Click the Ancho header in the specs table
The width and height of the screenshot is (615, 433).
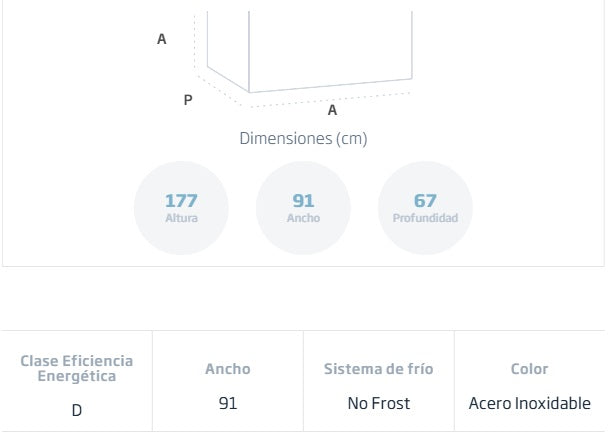point(228,369)
